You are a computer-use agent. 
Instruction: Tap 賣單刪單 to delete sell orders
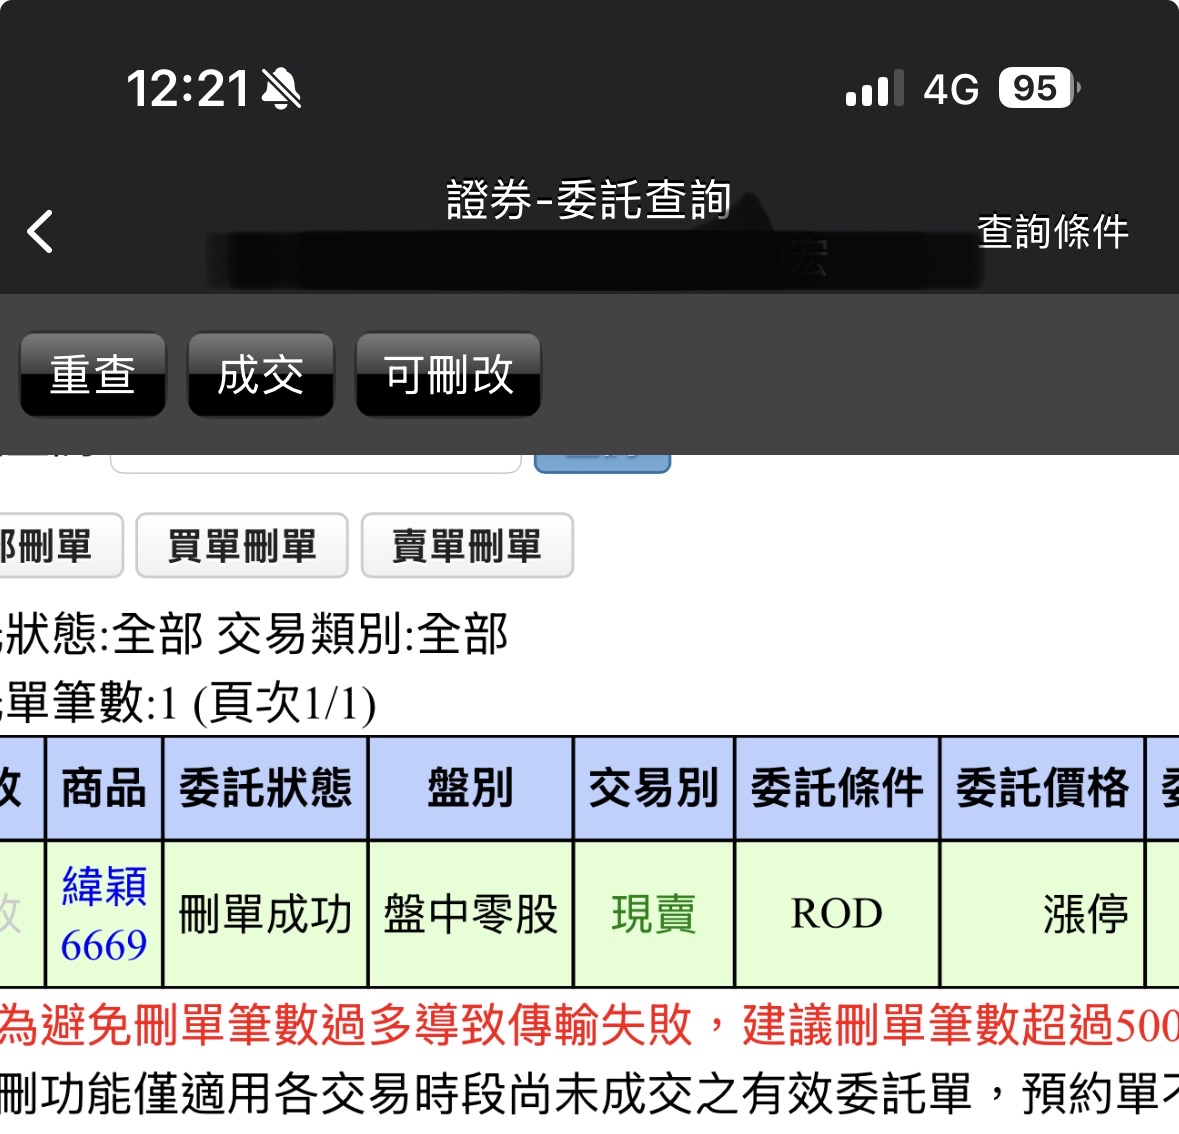[467, 545]
